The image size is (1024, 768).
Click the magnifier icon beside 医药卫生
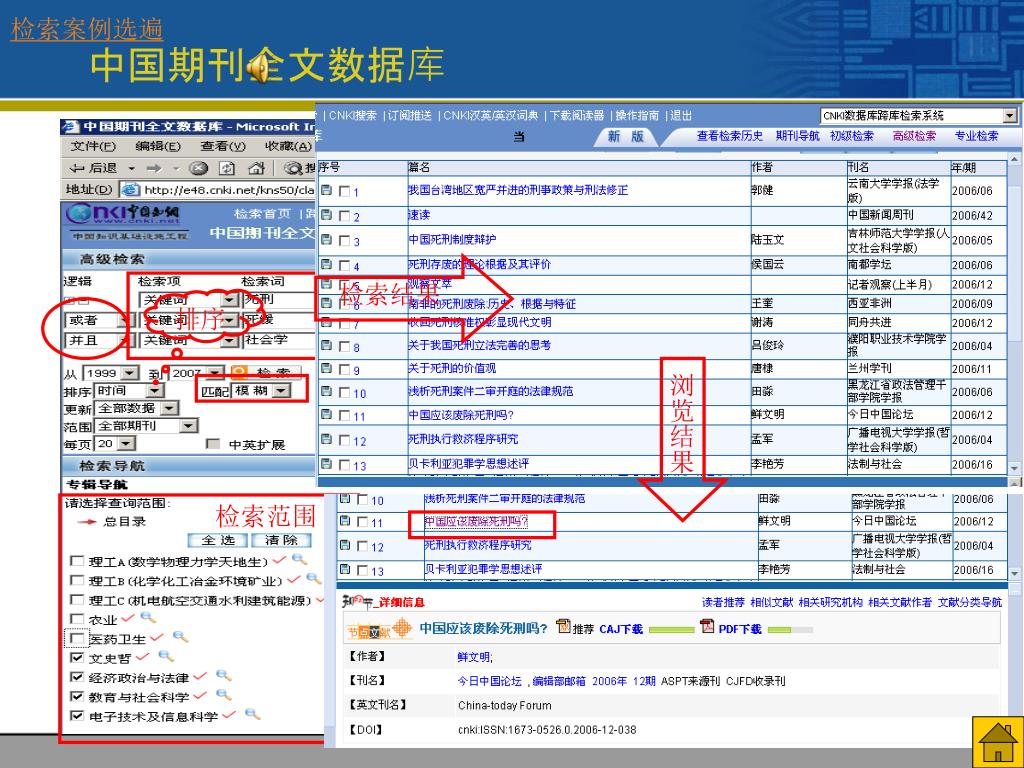pyautogui.click(x=180, y=637)
